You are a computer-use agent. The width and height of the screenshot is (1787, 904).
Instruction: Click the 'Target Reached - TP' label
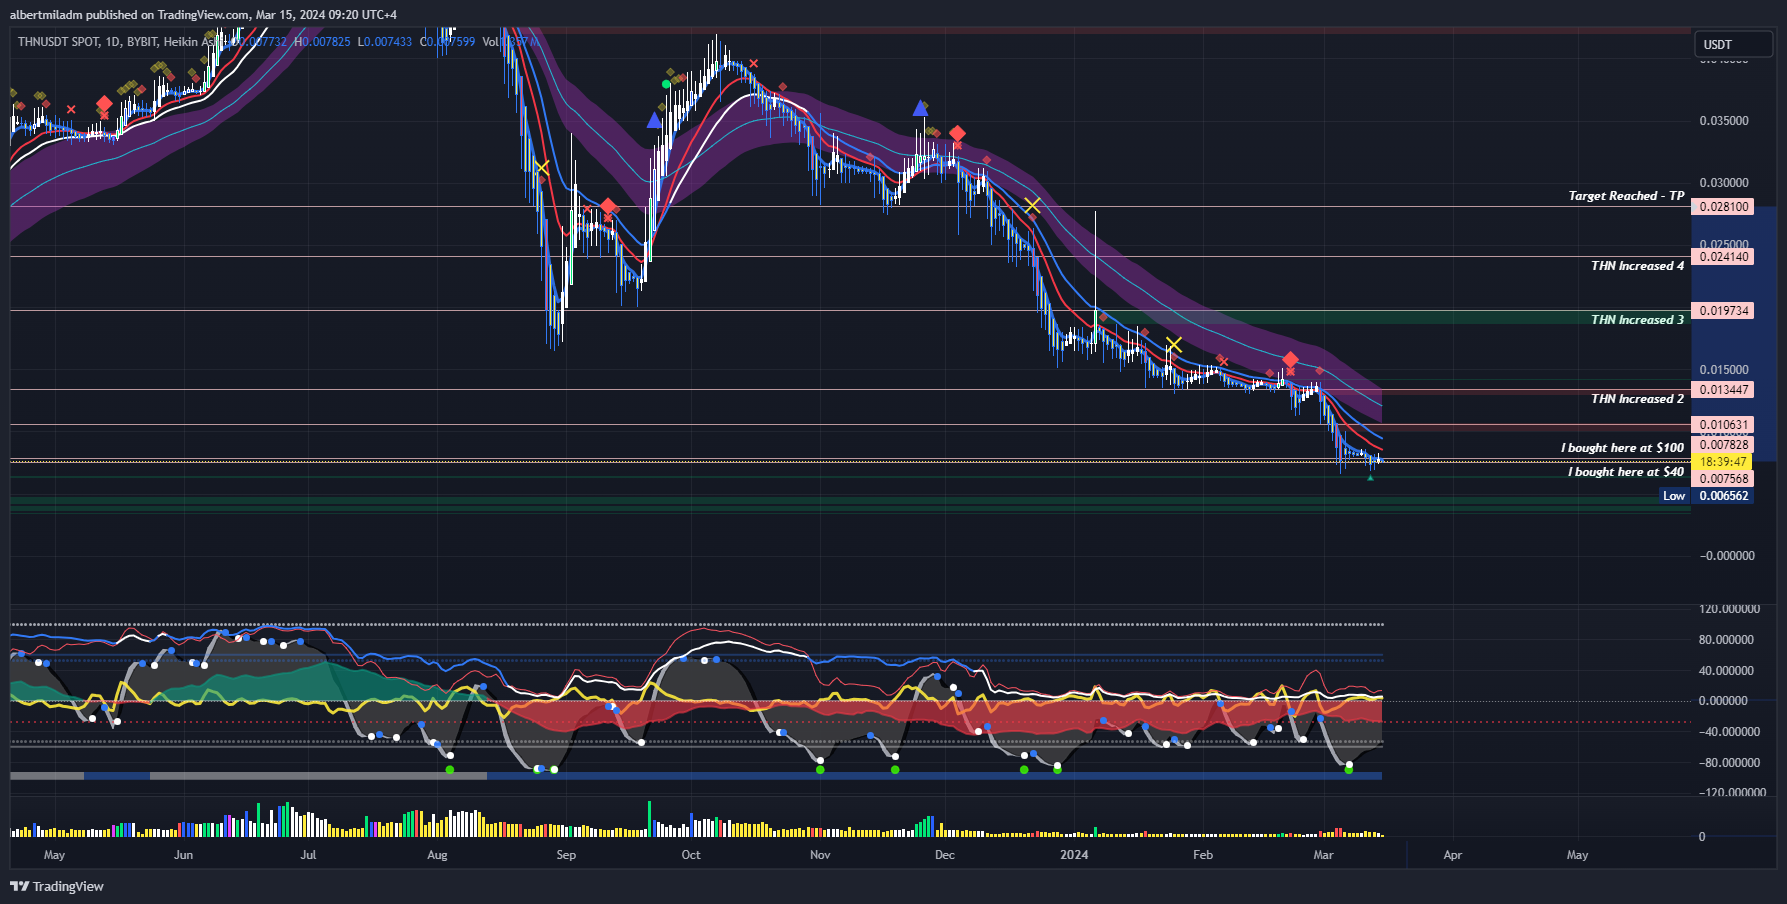[1626, 196]
